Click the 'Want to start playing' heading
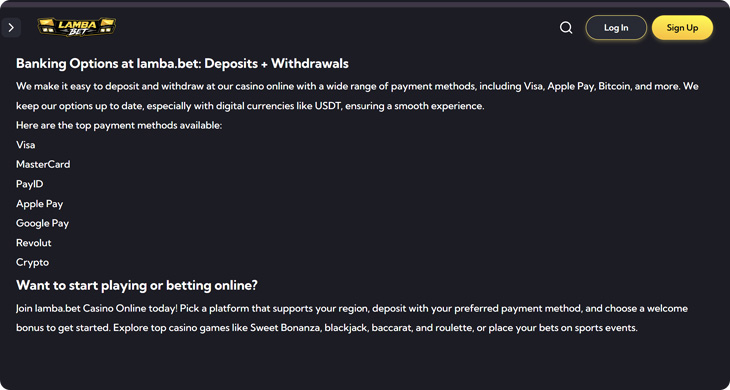The width and height of the screenshot is (730, 390). [x=136, y=285]
